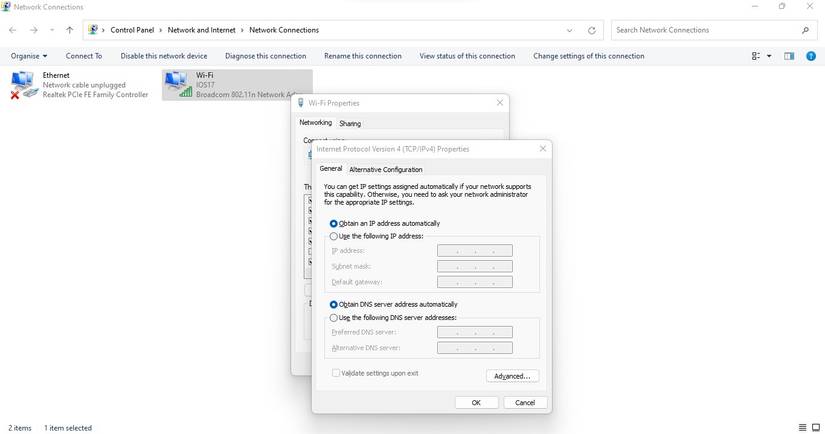Screen dimensions: 825x434
Task: Click '2 items' in status bar
Action: tap(19, 428)
